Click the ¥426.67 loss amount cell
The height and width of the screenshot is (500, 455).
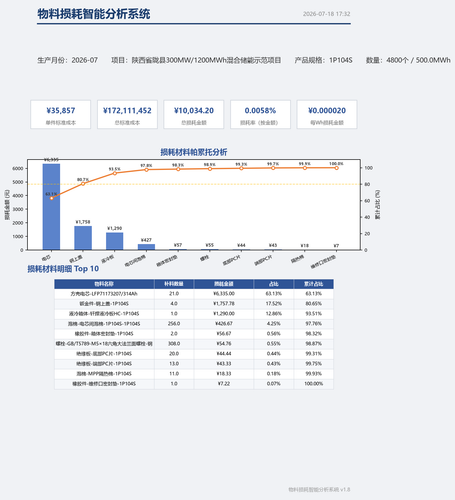[224, 324]
